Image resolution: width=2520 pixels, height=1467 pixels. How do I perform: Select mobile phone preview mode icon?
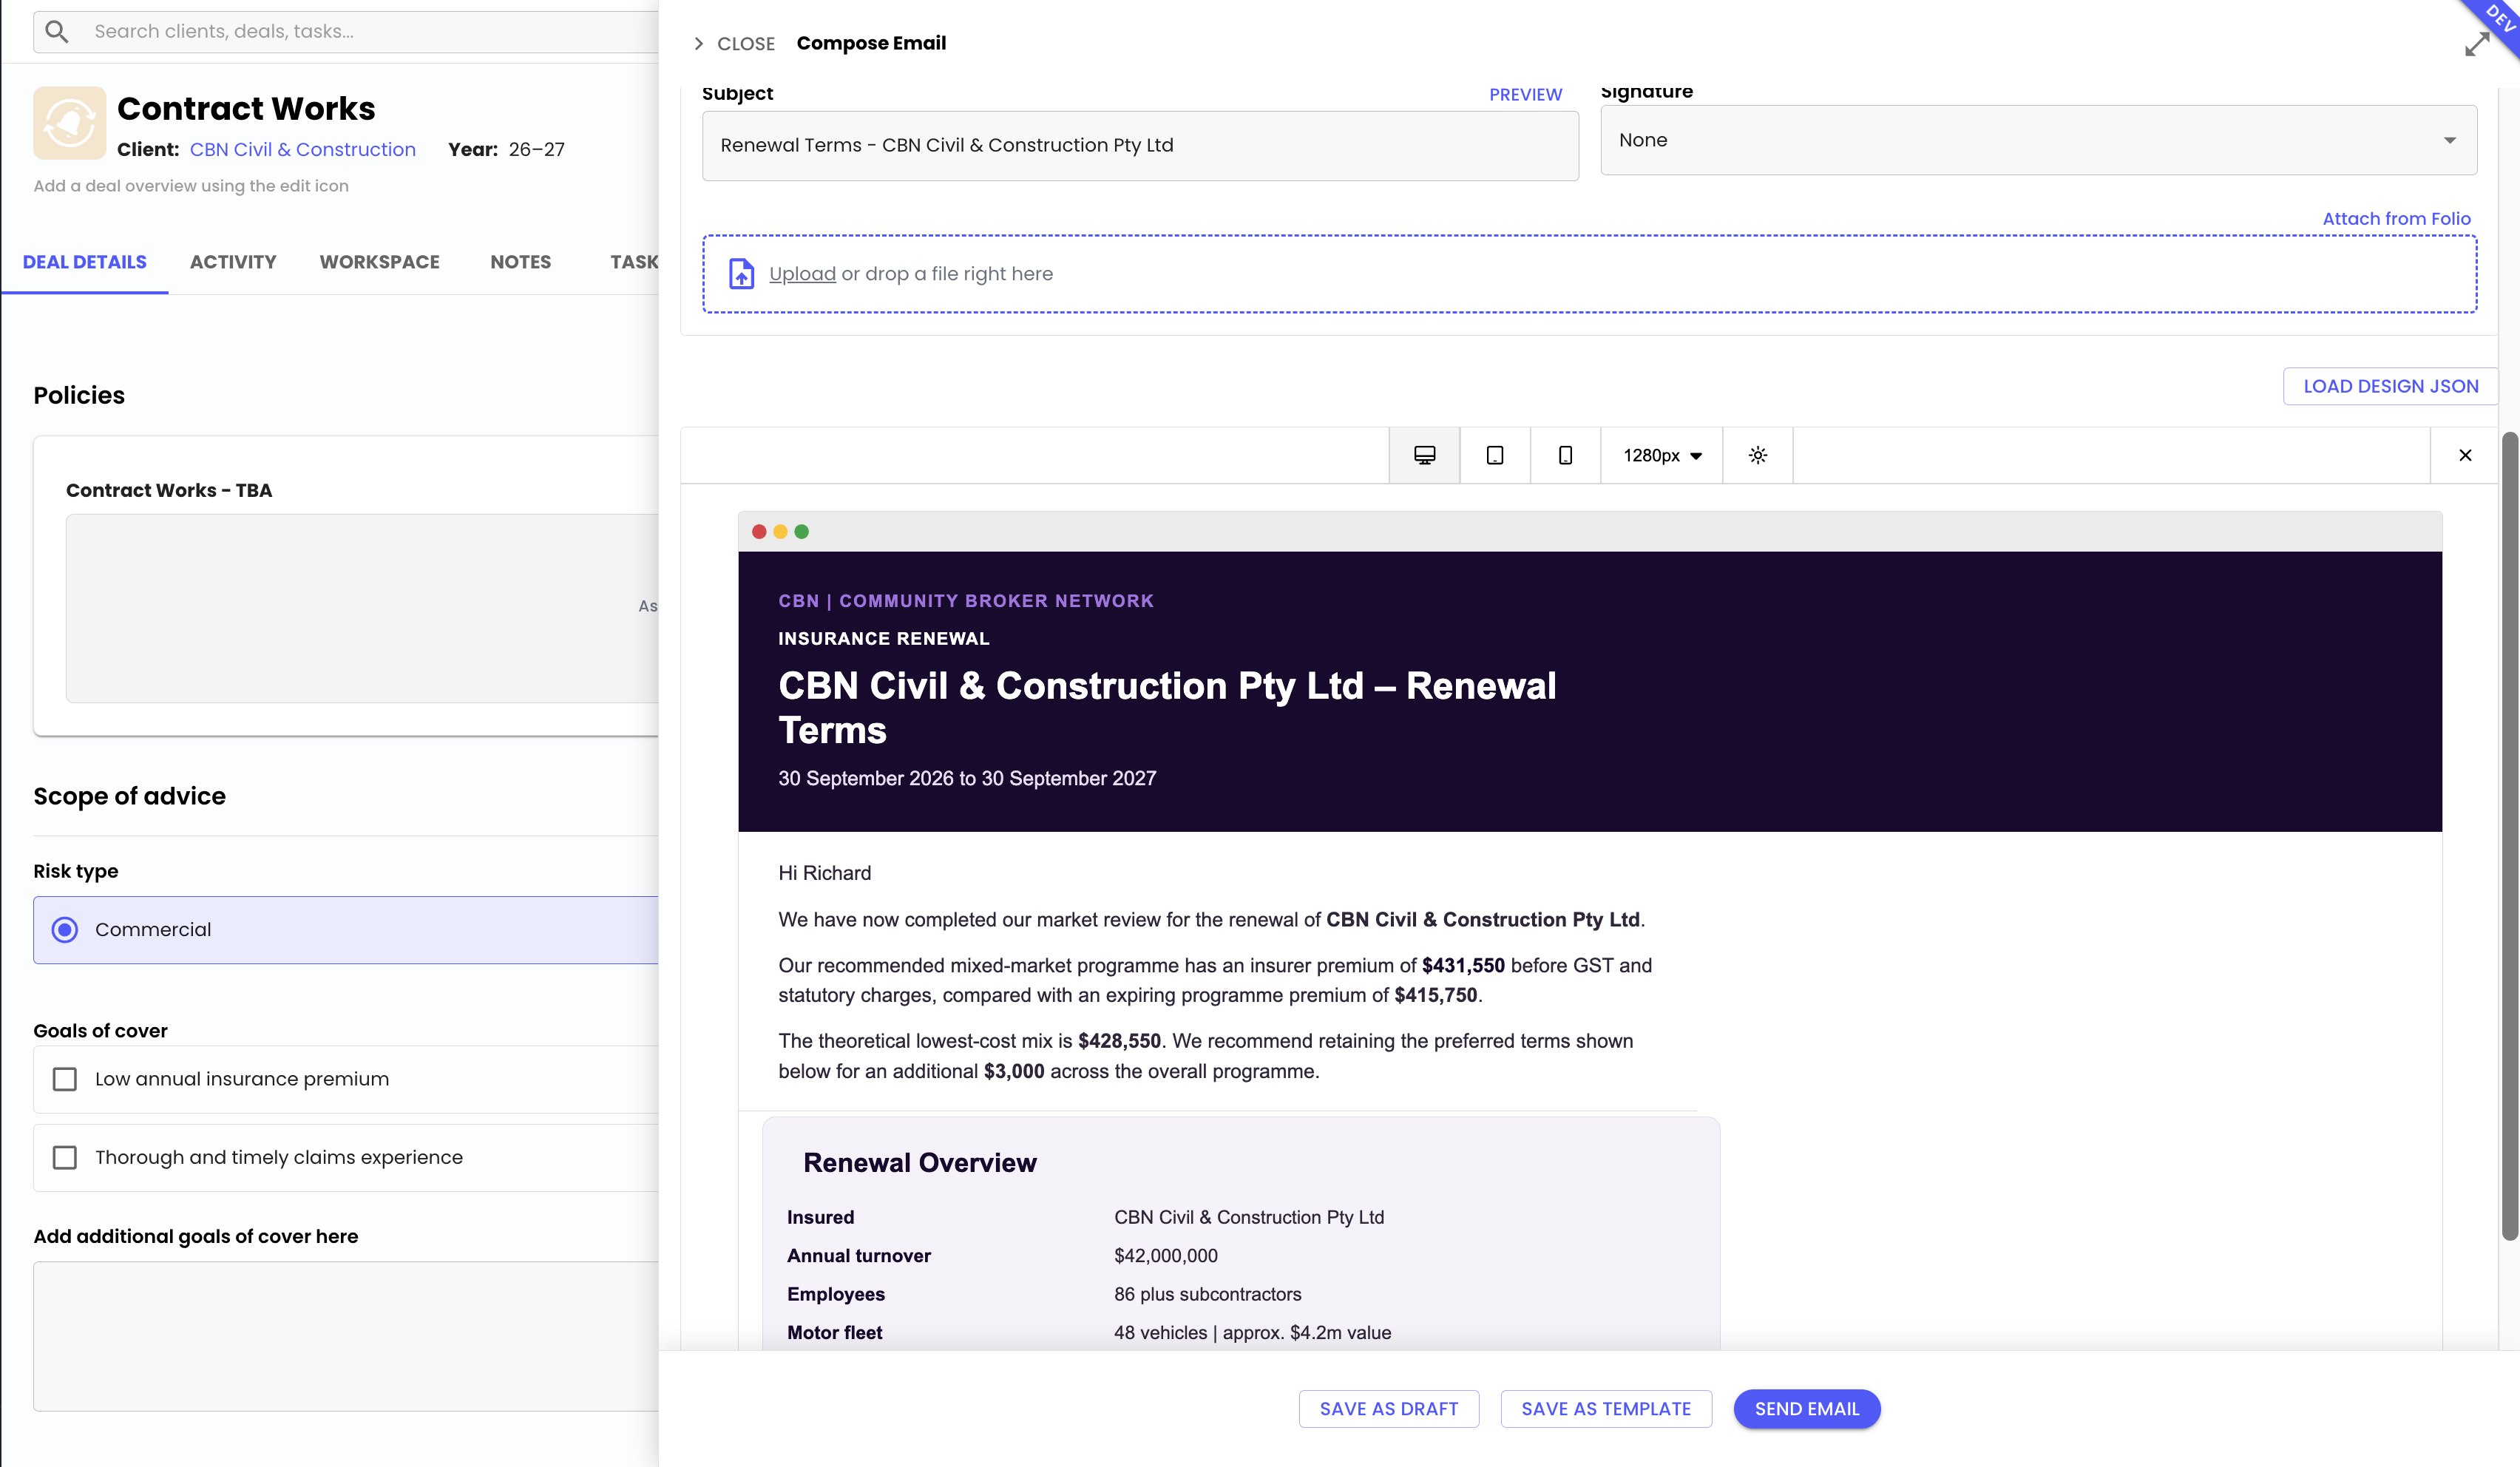[1565, 456]
